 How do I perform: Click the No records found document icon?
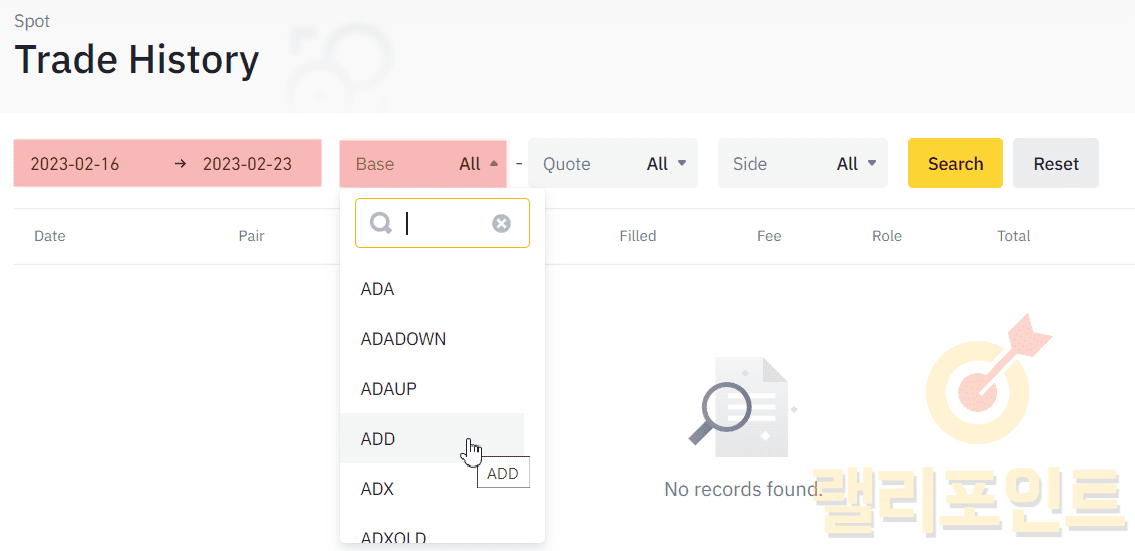pos(741,405)
